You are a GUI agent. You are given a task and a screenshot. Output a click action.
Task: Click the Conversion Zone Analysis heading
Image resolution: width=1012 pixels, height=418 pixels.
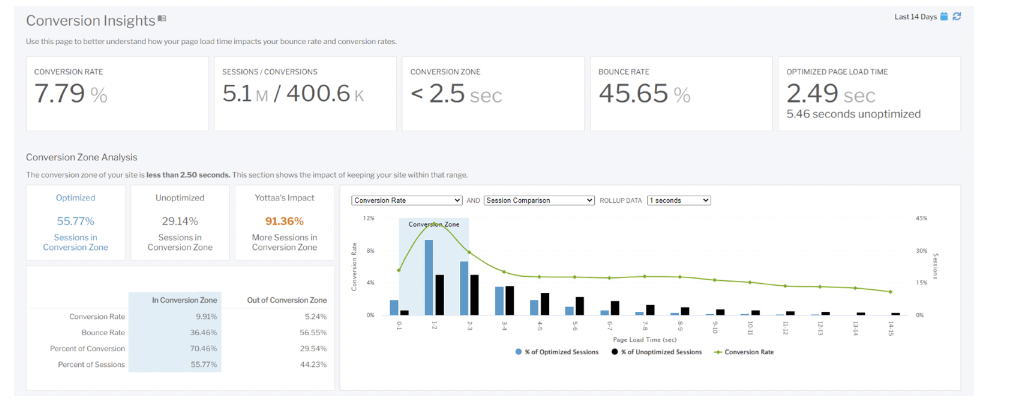tap(81, 157)
